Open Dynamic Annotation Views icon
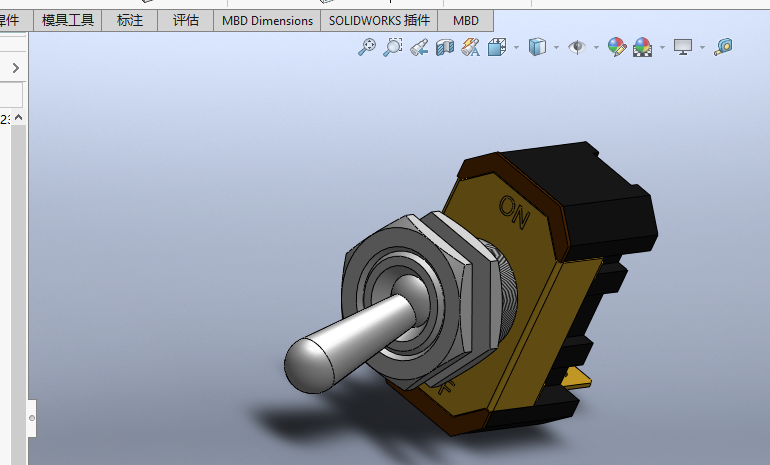Screen dimensions: 770x465 [x=470, y=48]
